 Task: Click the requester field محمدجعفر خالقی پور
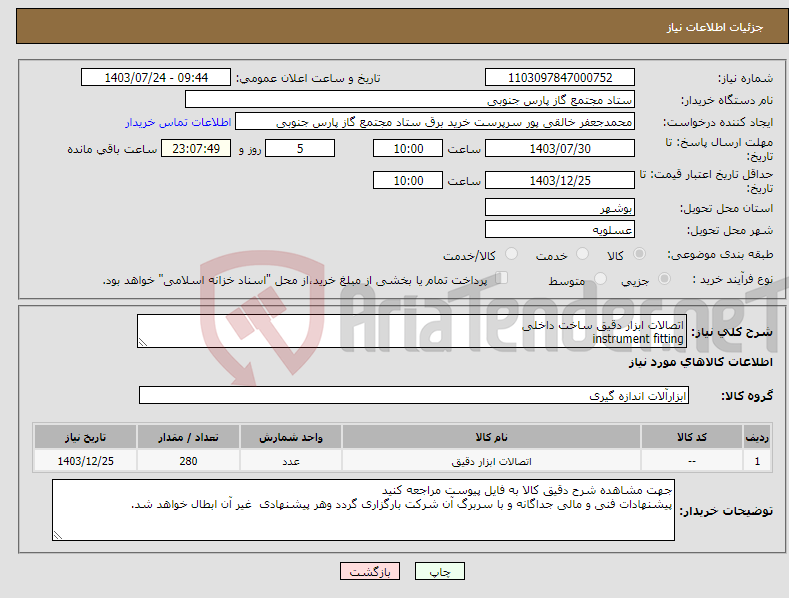coord(435,122)
